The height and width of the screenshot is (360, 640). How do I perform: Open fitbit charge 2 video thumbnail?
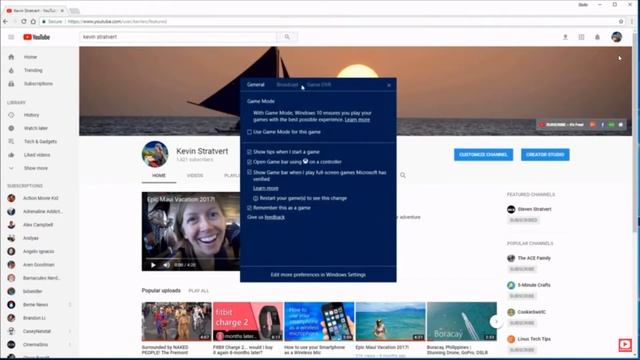(x=248, y=322)
